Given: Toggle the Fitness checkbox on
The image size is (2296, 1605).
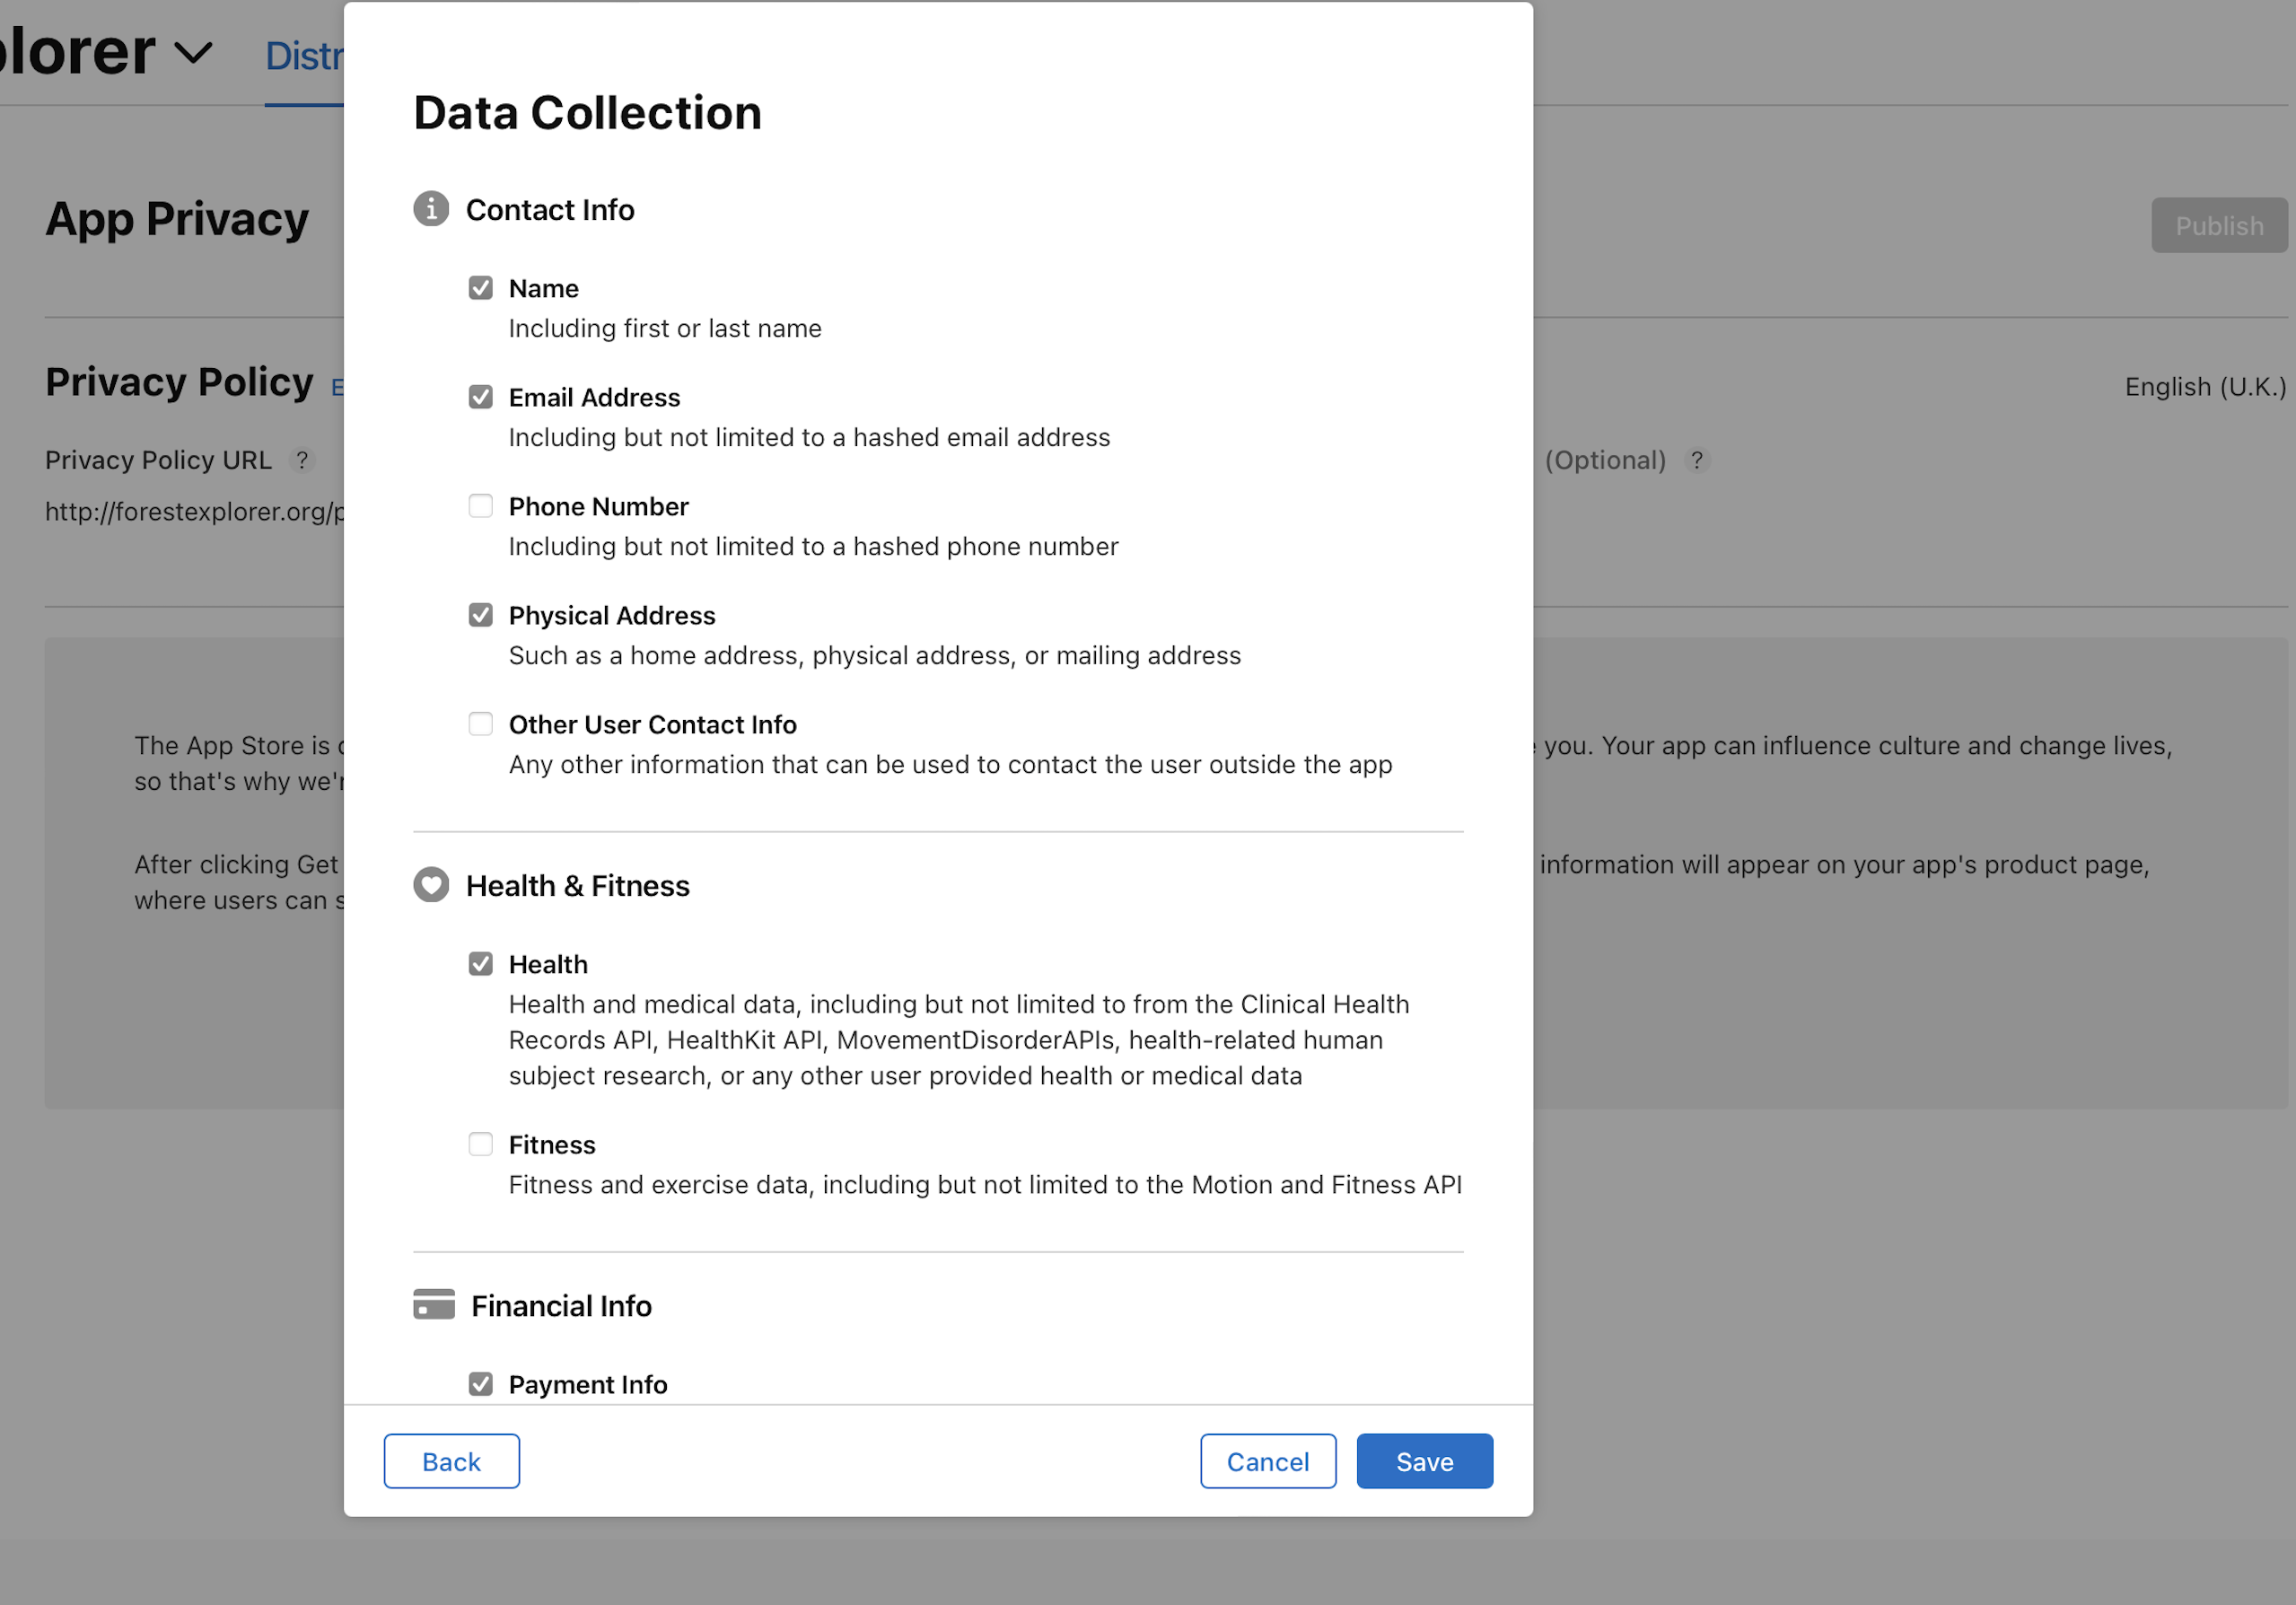Looking at the screenshot, I should click(481, 1145).
